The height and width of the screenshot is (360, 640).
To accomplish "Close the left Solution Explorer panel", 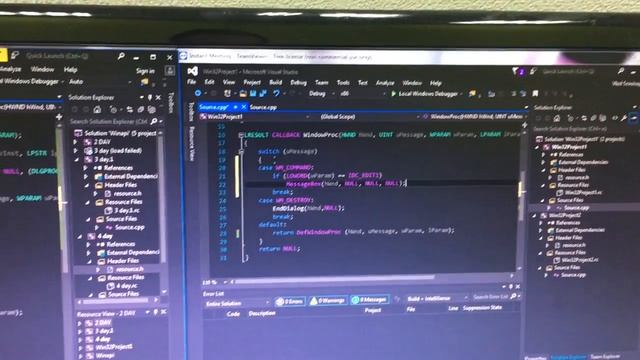I will (158, 97).
